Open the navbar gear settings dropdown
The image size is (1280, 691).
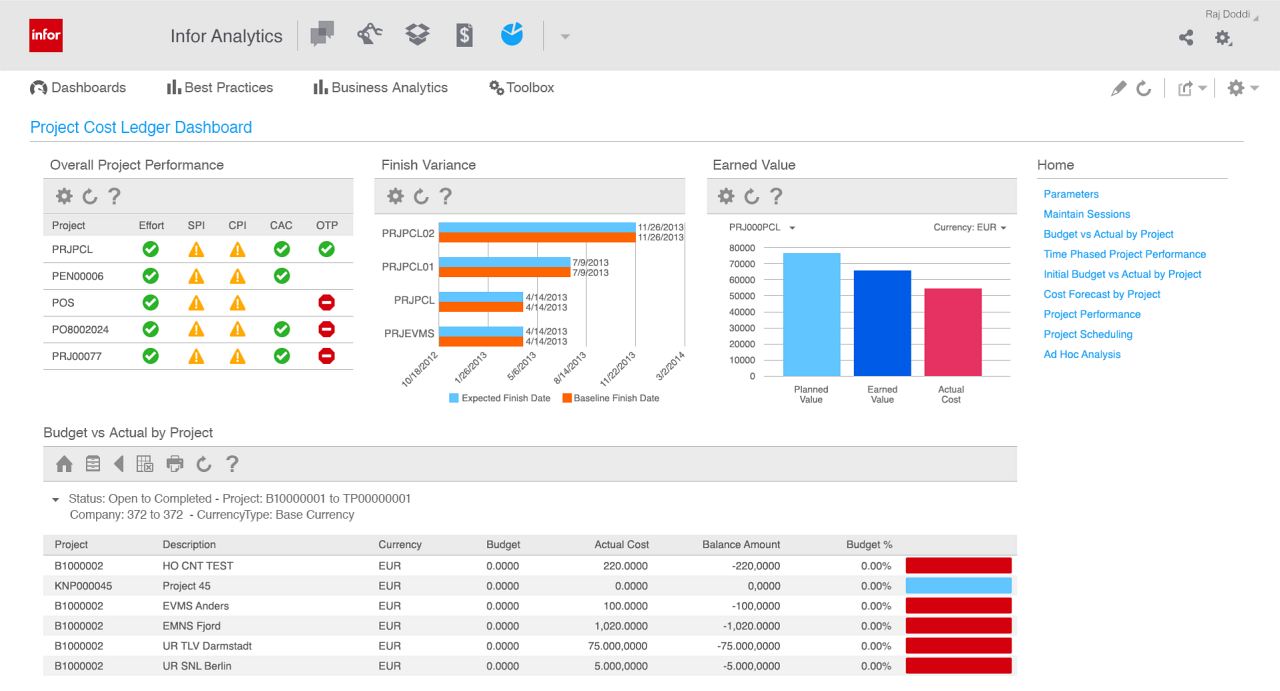click(x=1243, y=88)
